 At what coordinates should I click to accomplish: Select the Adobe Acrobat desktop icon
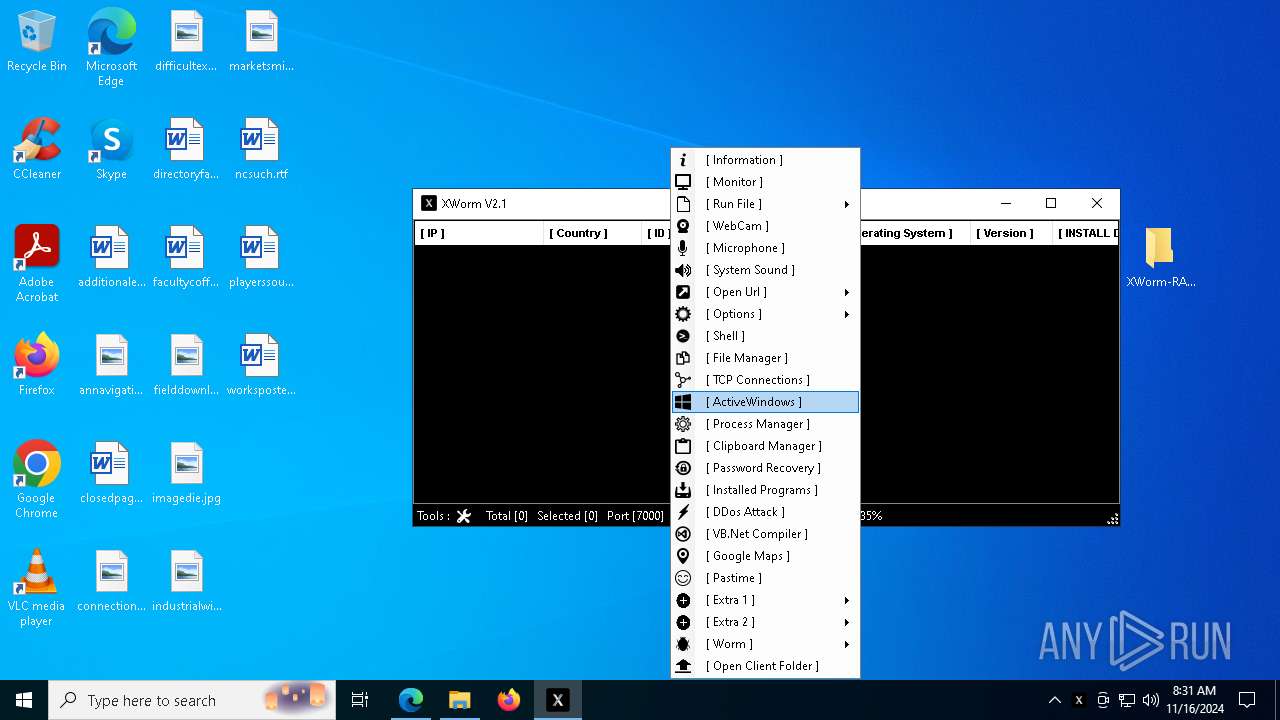37,264
